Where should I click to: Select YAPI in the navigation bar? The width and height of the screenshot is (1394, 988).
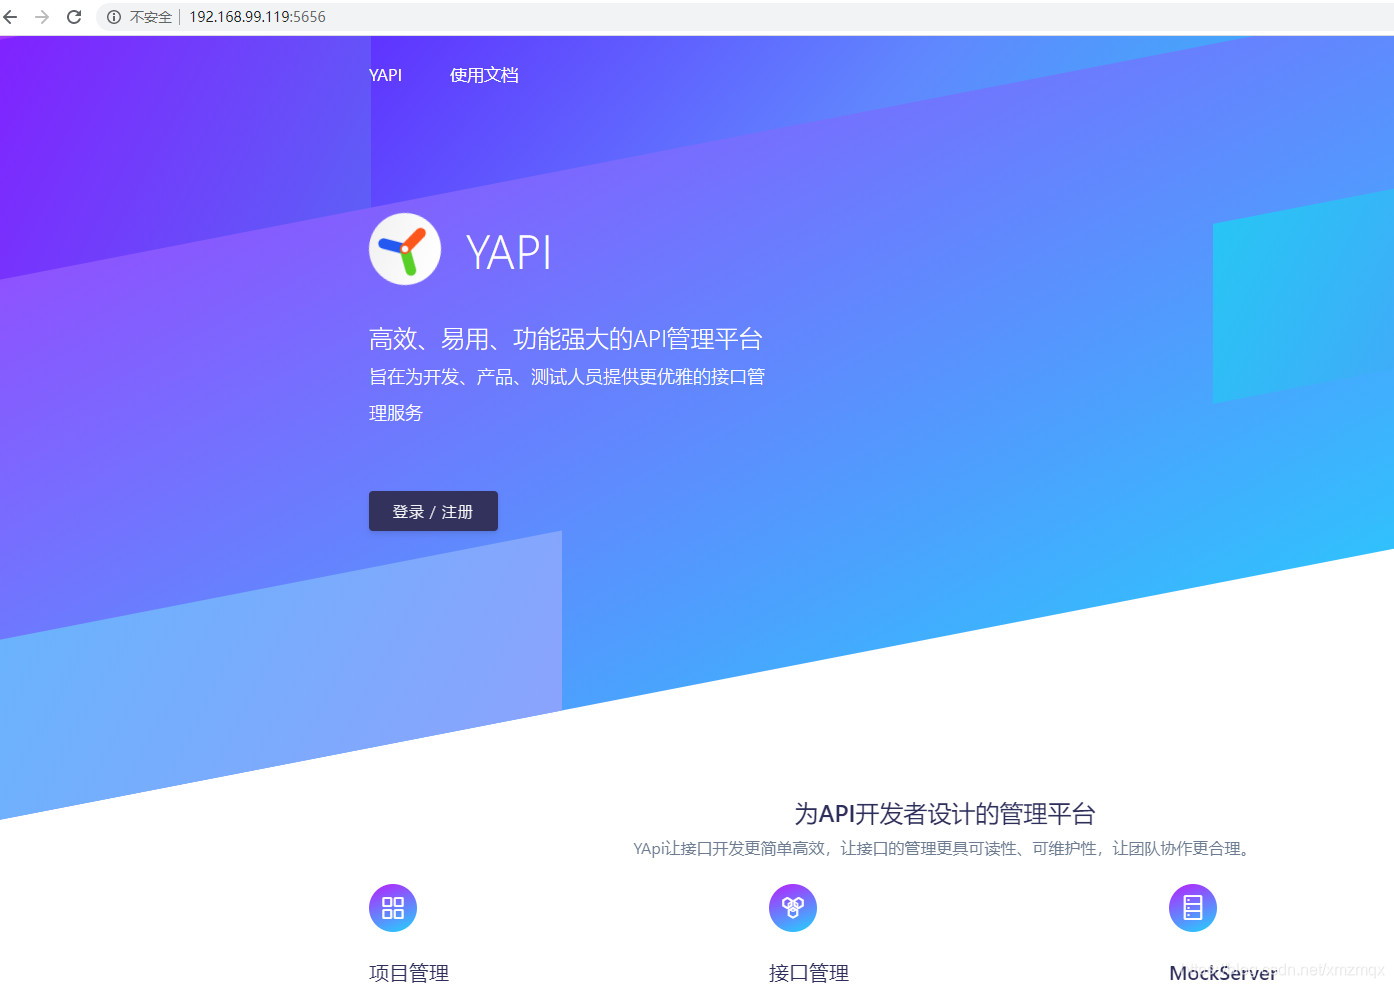[x=385, y=74]
